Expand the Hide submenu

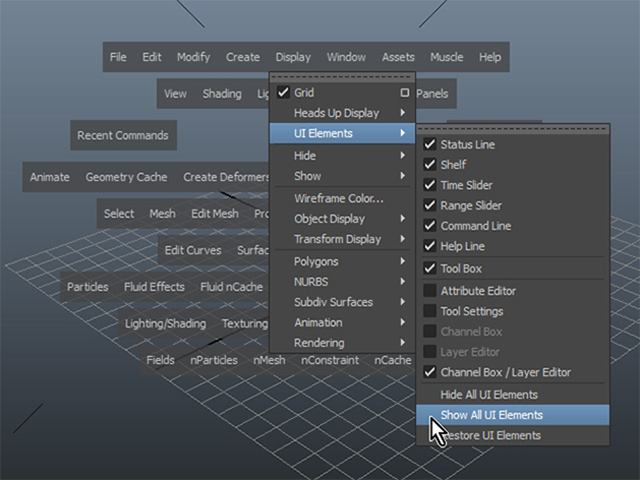tap(342, 156)
